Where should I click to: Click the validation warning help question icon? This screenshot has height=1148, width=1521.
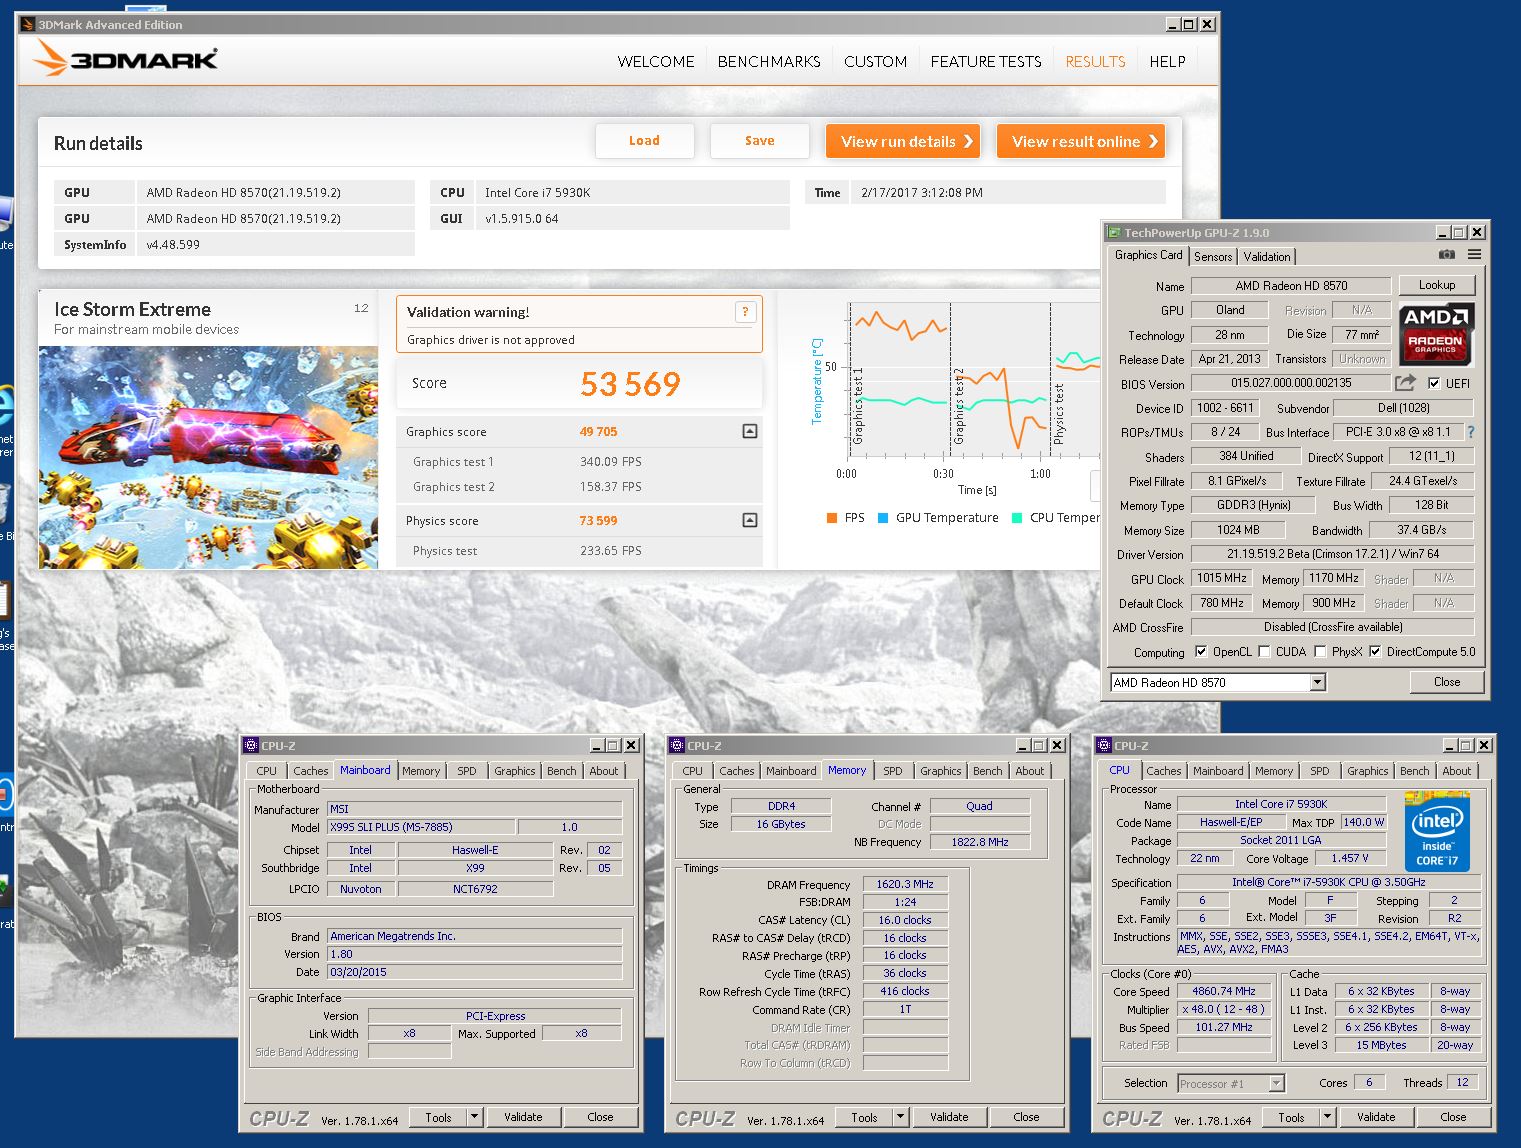pos(745,312)
